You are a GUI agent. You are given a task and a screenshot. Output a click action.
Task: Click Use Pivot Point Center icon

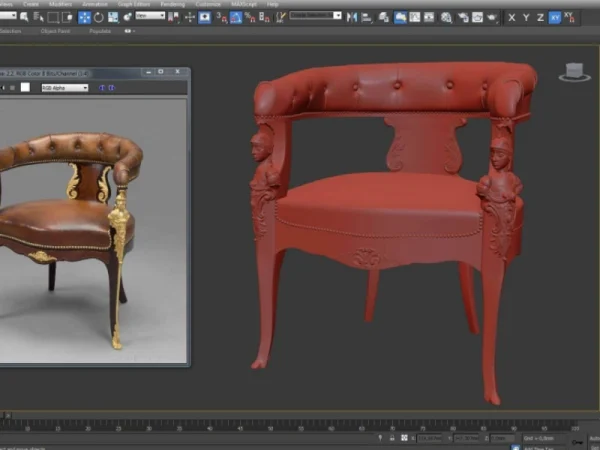click(x=174, y=17)
